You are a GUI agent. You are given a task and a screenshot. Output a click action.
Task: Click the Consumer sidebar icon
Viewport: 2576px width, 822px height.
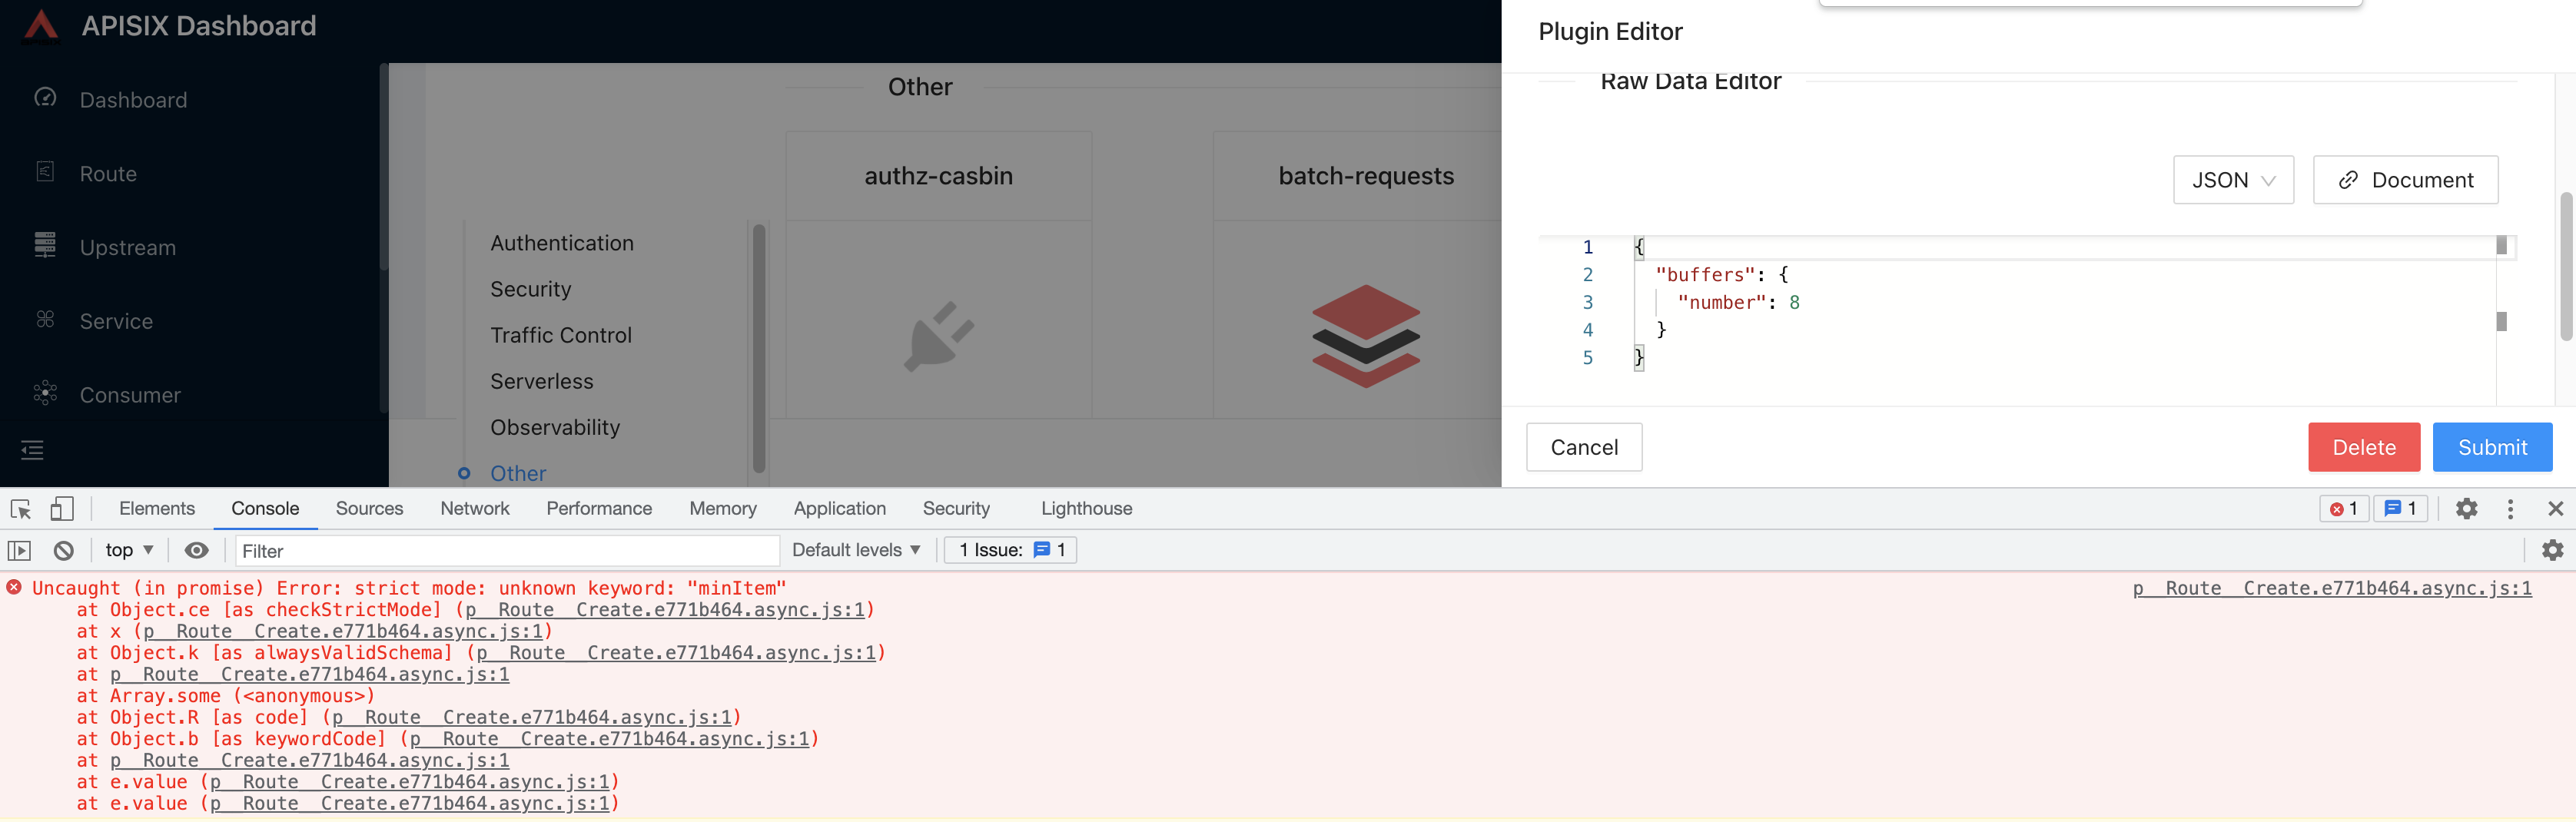pos(46,393)
